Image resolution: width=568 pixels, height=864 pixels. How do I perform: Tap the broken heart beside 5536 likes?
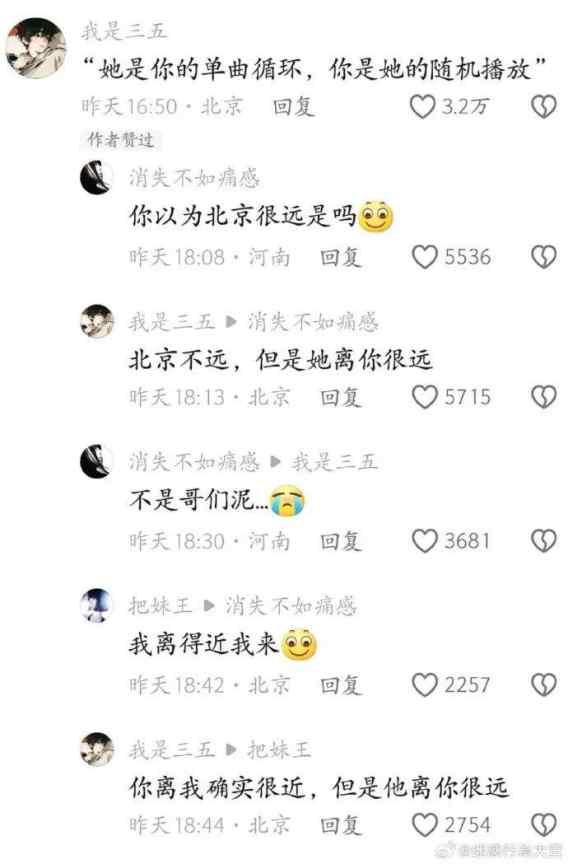coord(544,257)
